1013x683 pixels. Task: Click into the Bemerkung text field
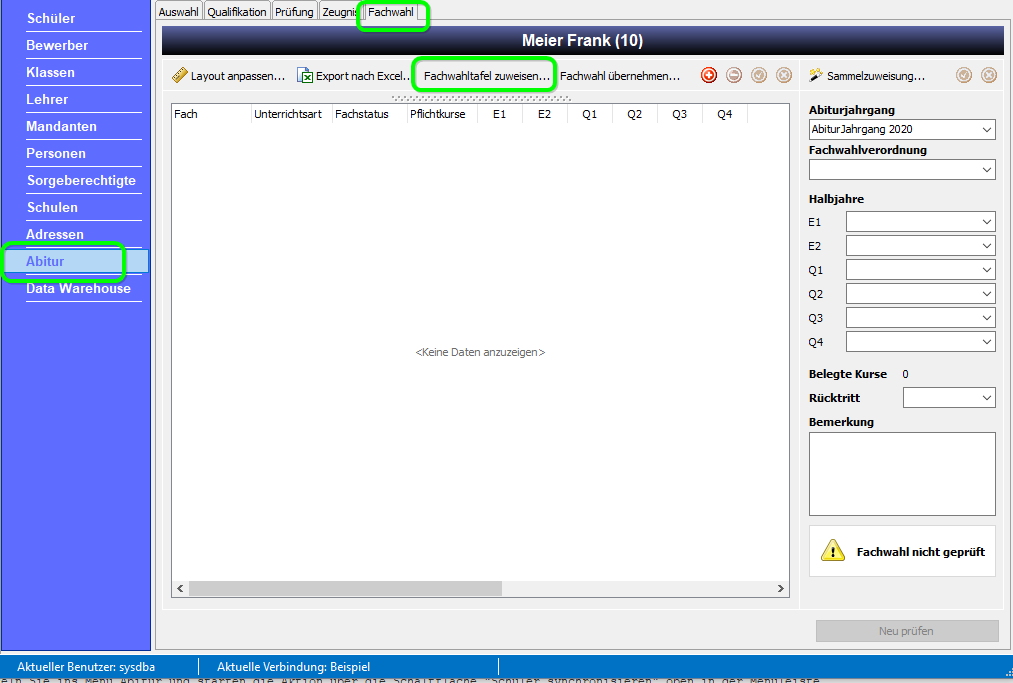(902, 474)
